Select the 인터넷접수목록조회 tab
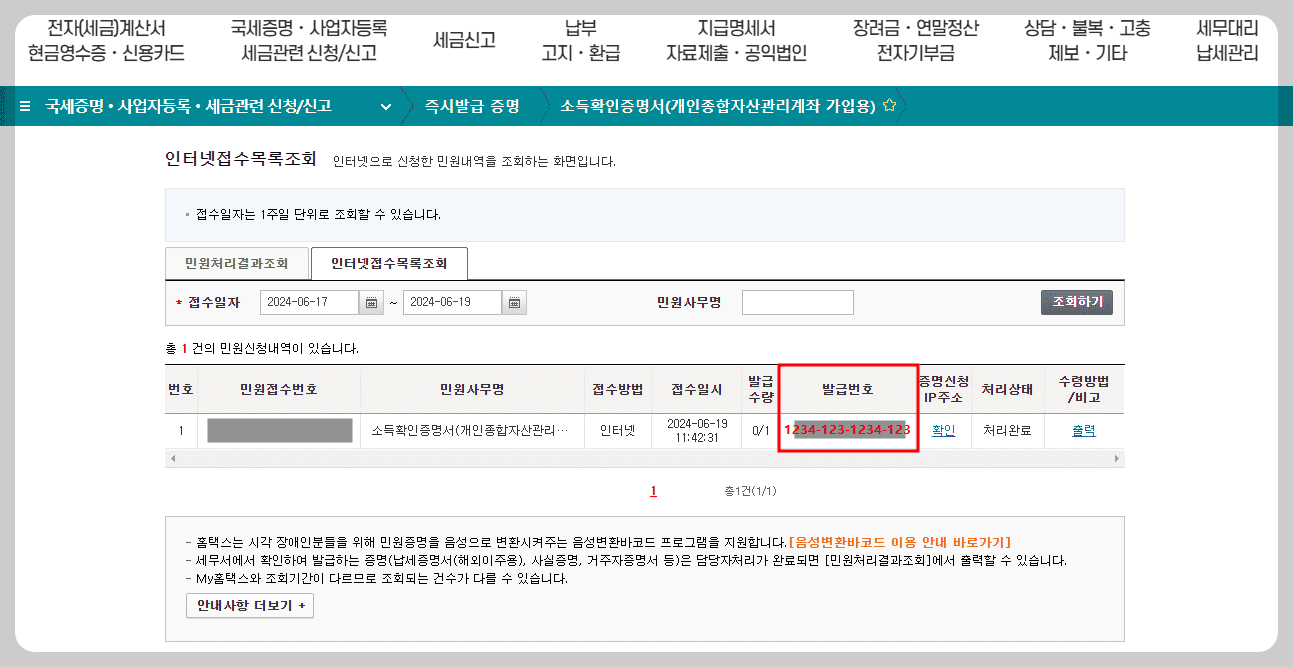This screenshot has width=1293, height=667. 391,263
